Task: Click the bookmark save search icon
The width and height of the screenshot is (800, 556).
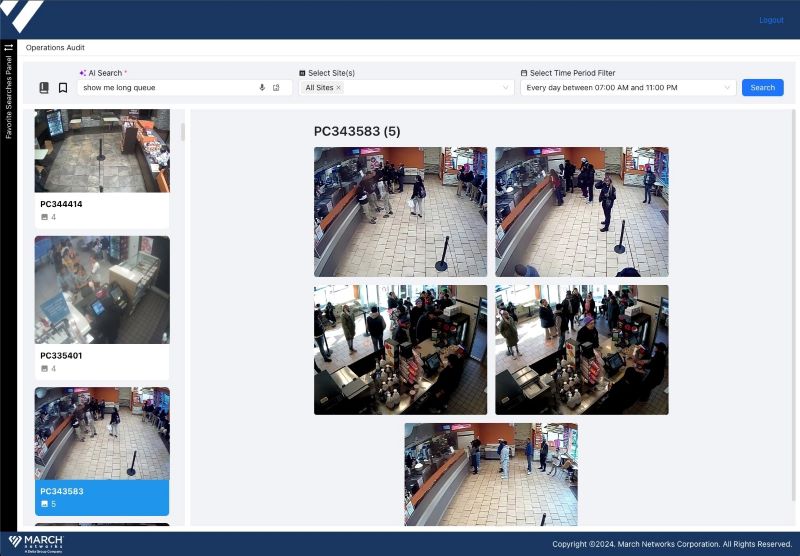Action: pos(63,88)
